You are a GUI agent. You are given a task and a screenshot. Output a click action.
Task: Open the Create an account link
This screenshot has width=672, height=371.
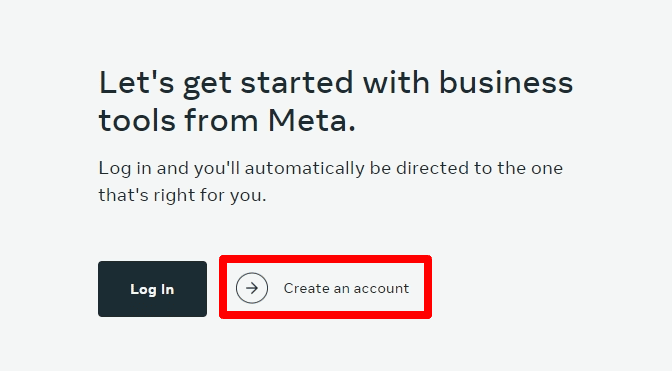(325, 287)
